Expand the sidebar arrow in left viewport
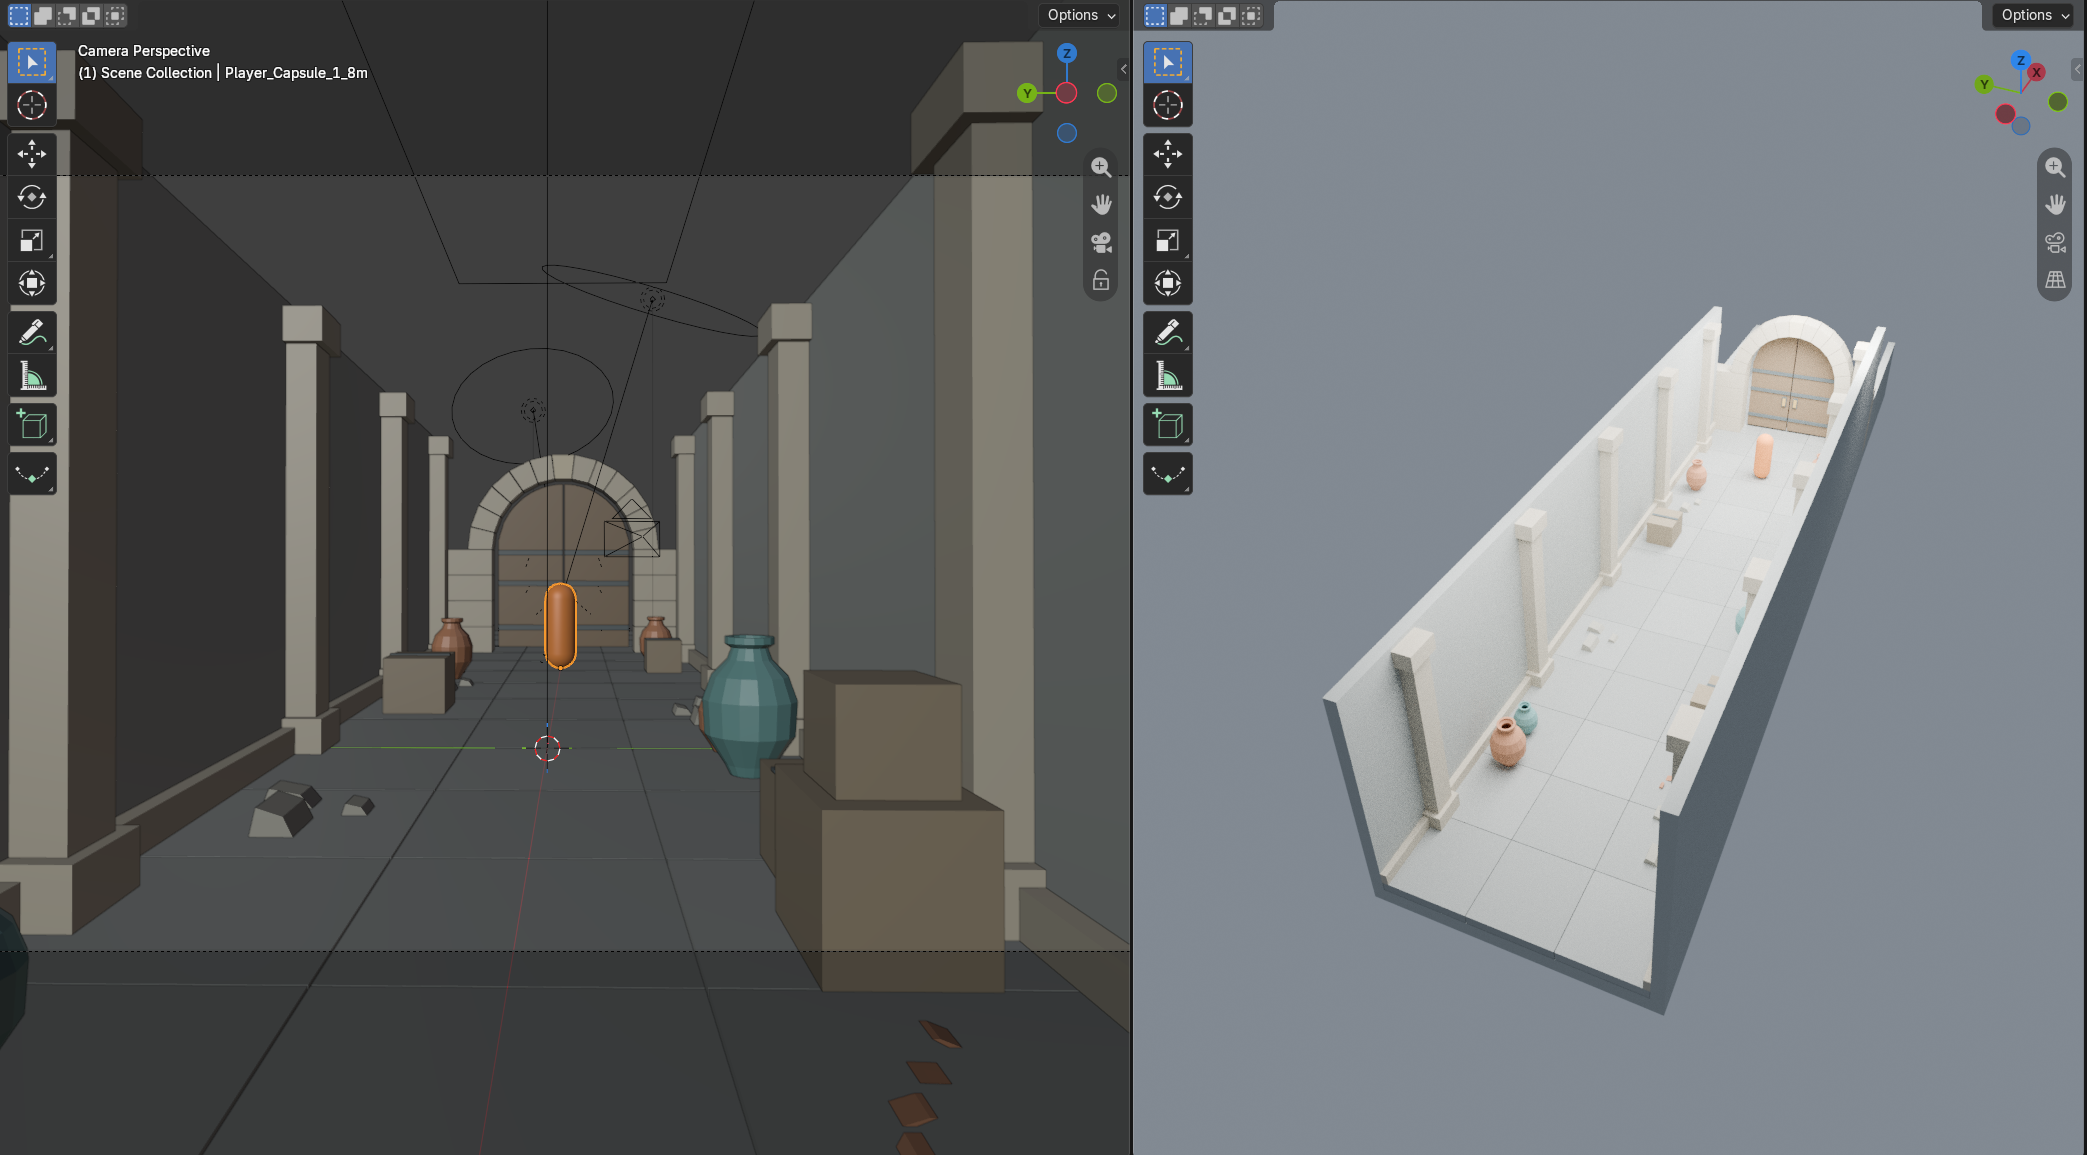Image resolution: width=2087 pixels, height=1155 pixels. 1124,69
